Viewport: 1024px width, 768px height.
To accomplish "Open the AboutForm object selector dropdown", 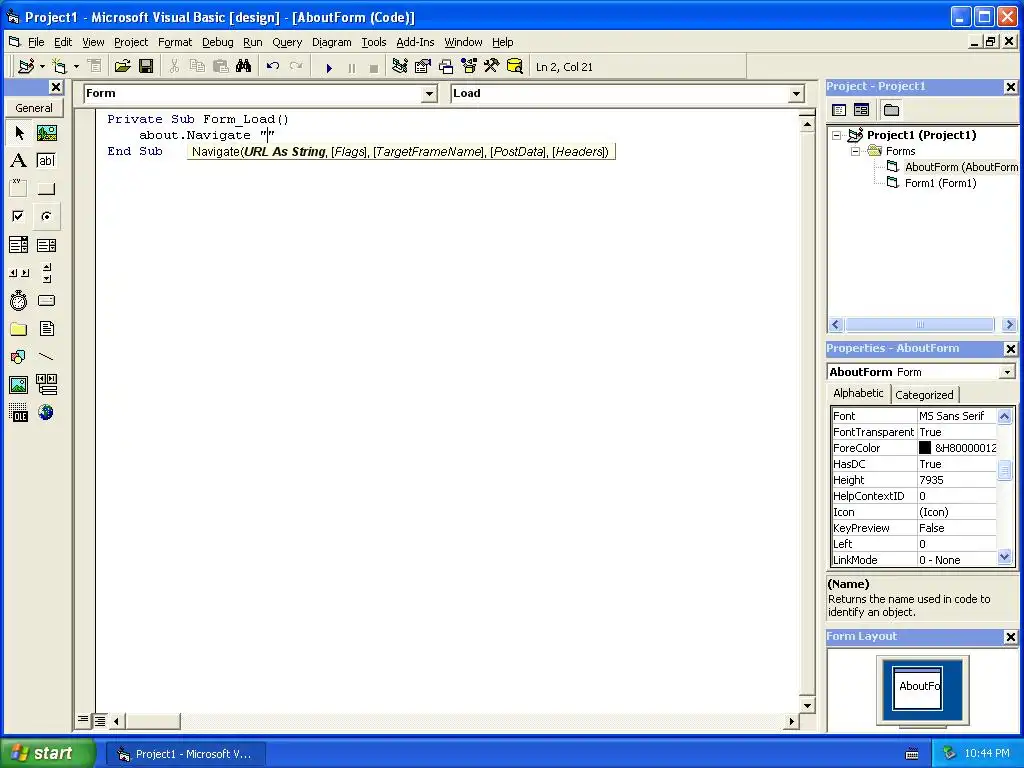I will click(x=1007, y=372).
